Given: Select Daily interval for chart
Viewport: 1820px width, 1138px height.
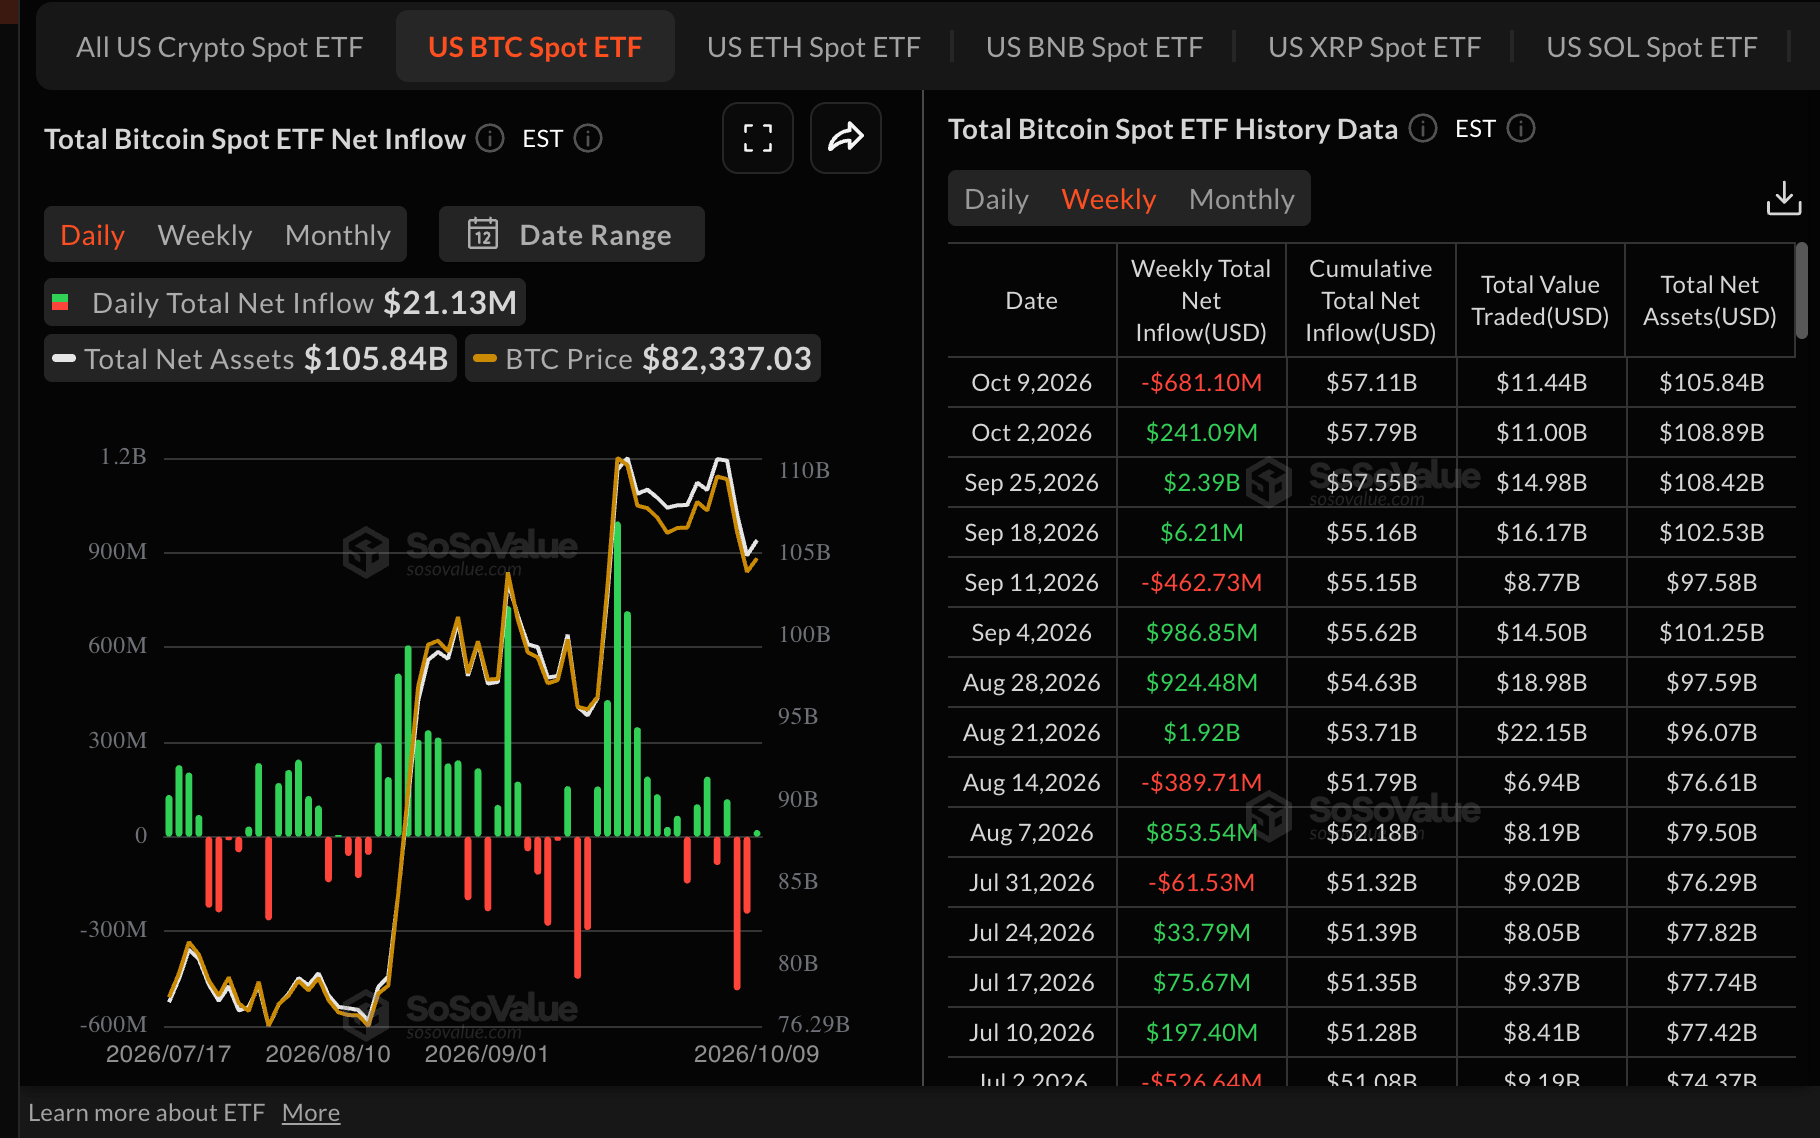Looking at the screenshot, I should pyautogui.click(x=92, y=235).
